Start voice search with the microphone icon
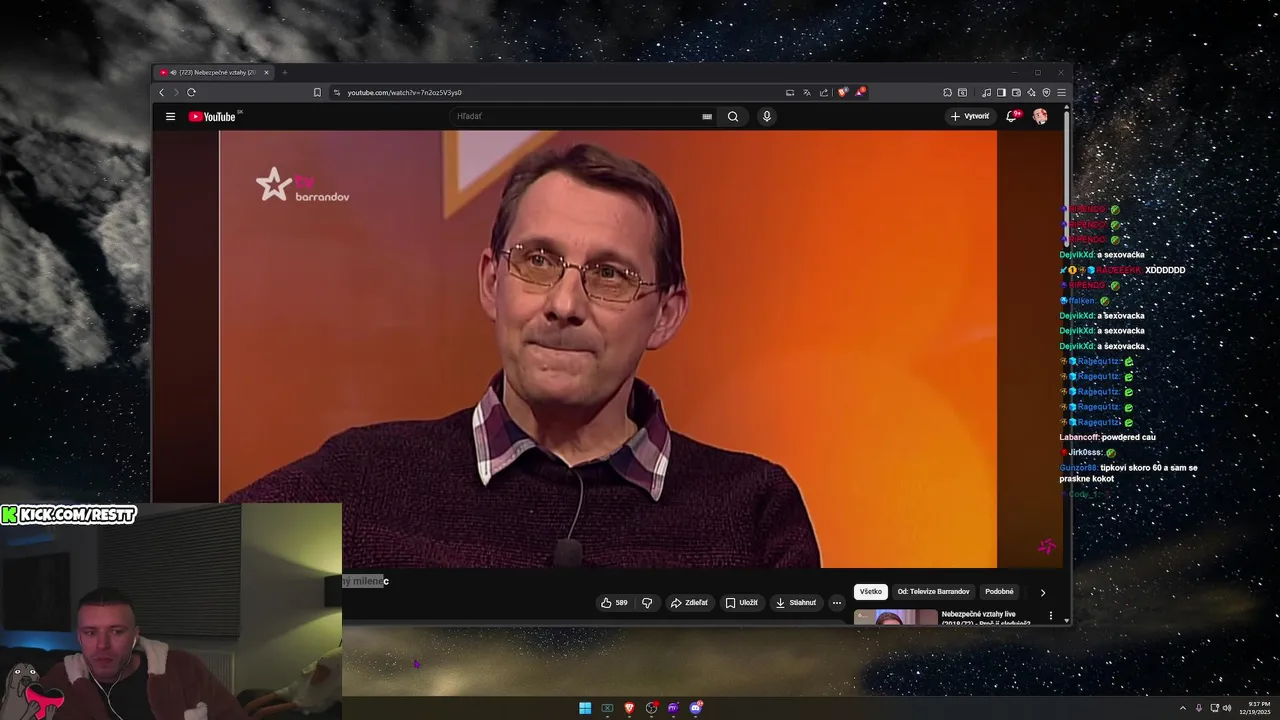 point(767,116)
